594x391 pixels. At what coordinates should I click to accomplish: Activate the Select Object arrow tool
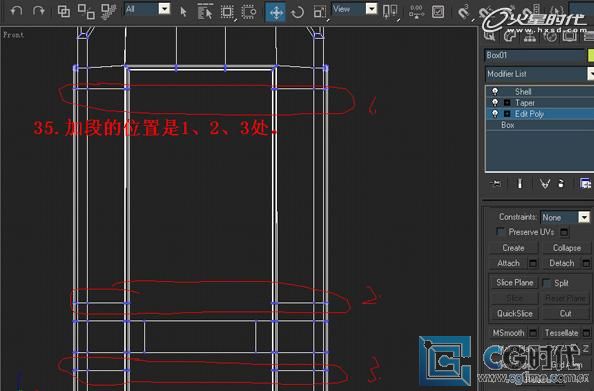click(x=184, y=12)
